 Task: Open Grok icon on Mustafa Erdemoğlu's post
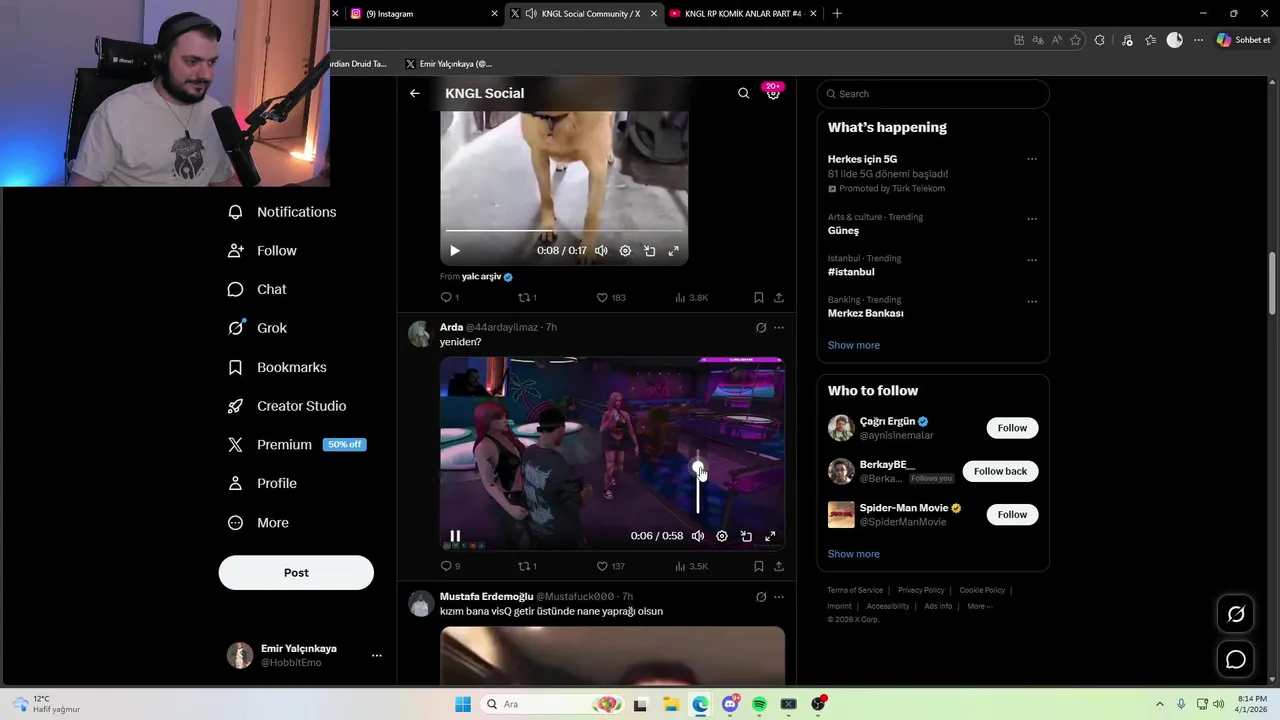761,597
